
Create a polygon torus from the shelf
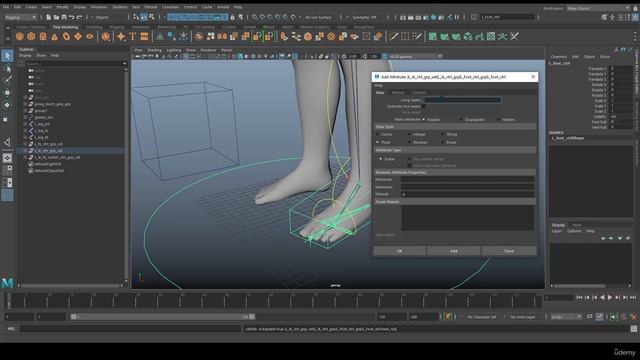click(66, 37)
